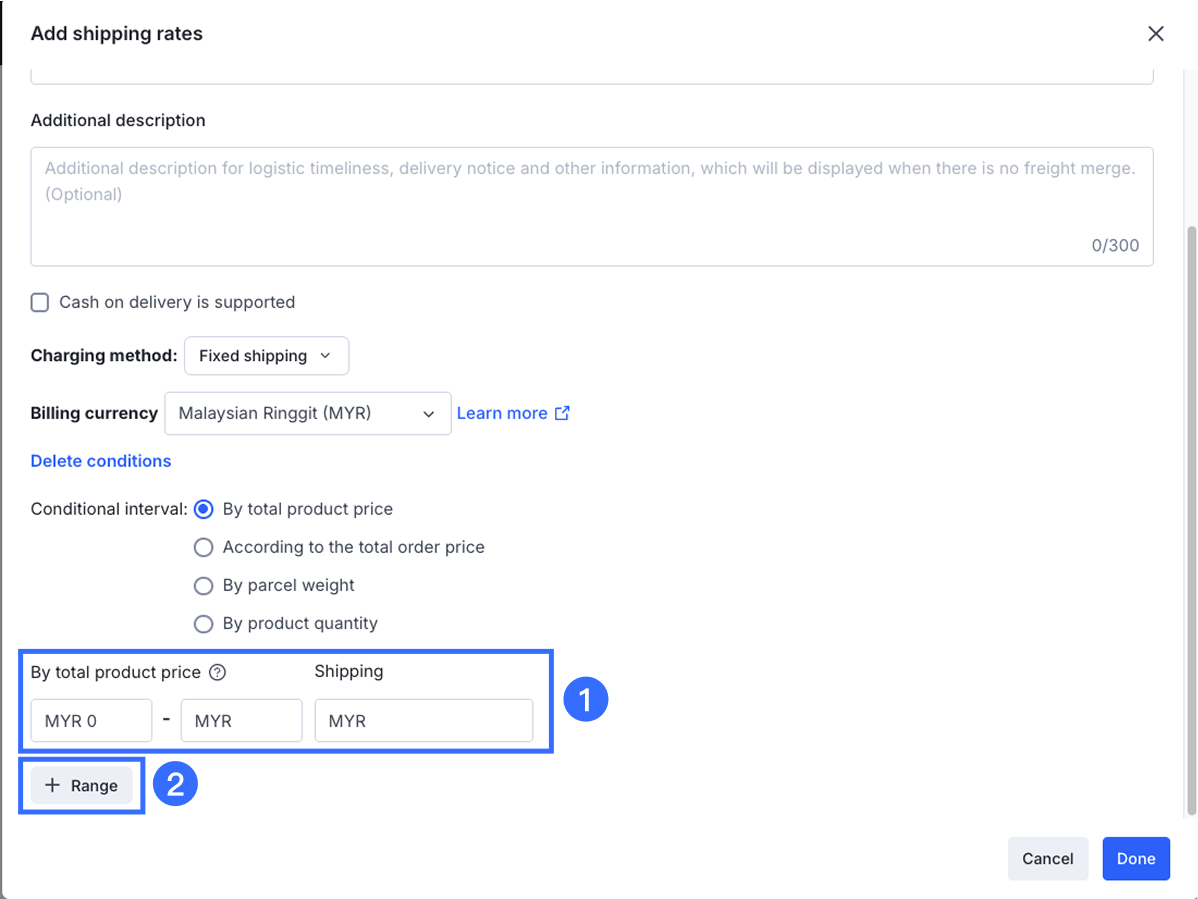Focus the MYR 0 minimum price field
This screenshot has height=899, width=1198.
[x=91, y=721]
